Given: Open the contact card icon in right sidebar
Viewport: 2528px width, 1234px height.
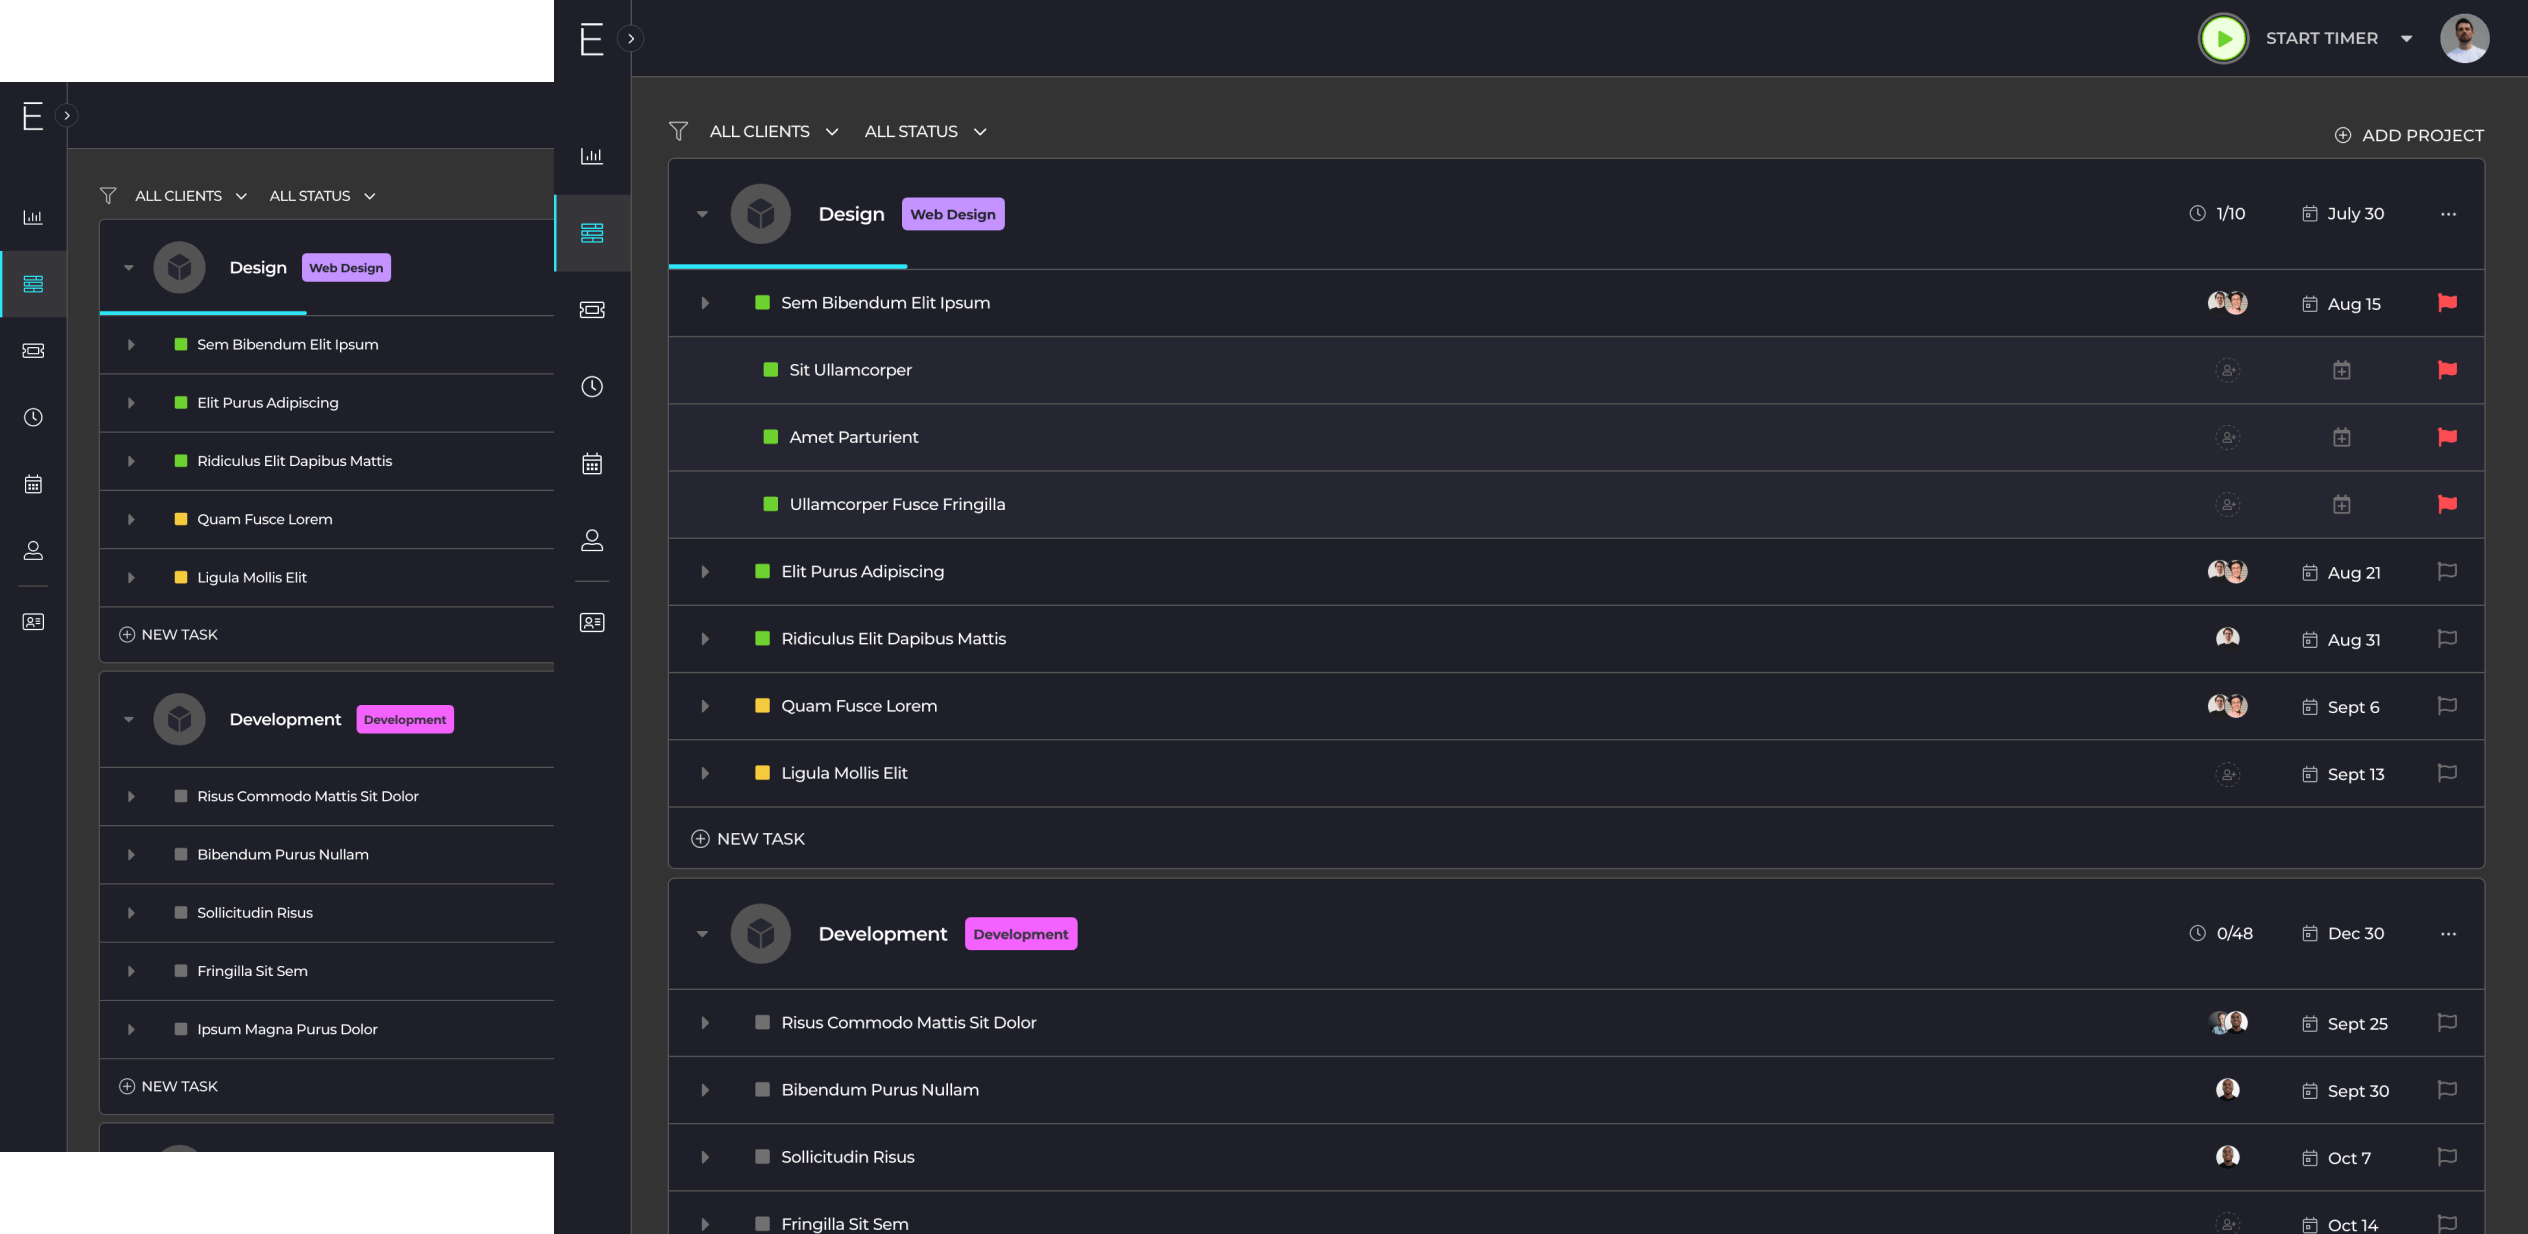Looking at the screenshot, I should (x=592, y=623).
